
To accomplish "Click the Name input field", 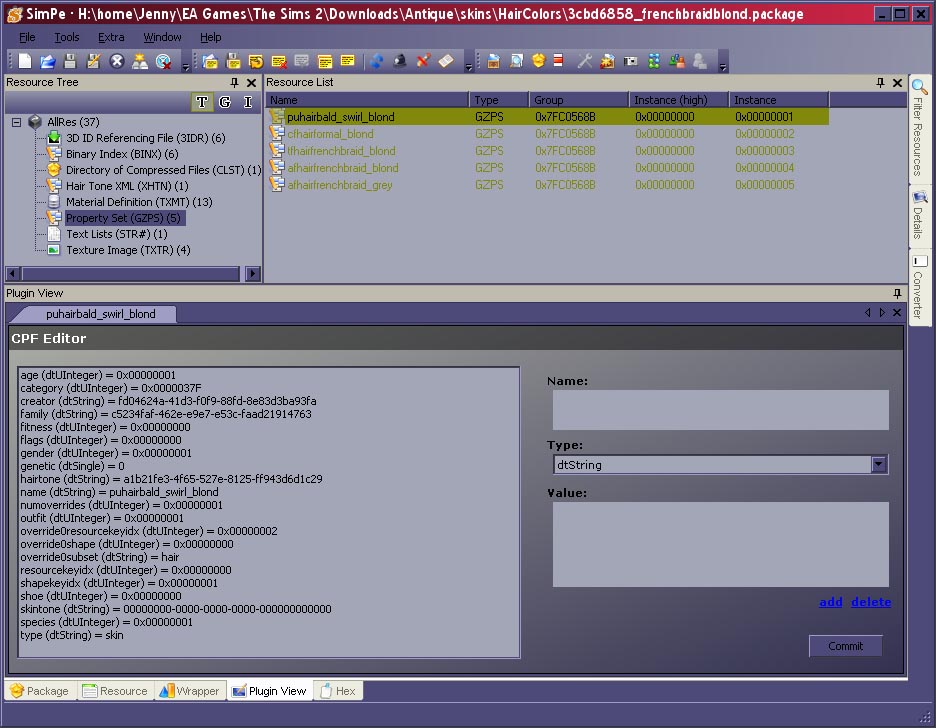I will 720,410.
